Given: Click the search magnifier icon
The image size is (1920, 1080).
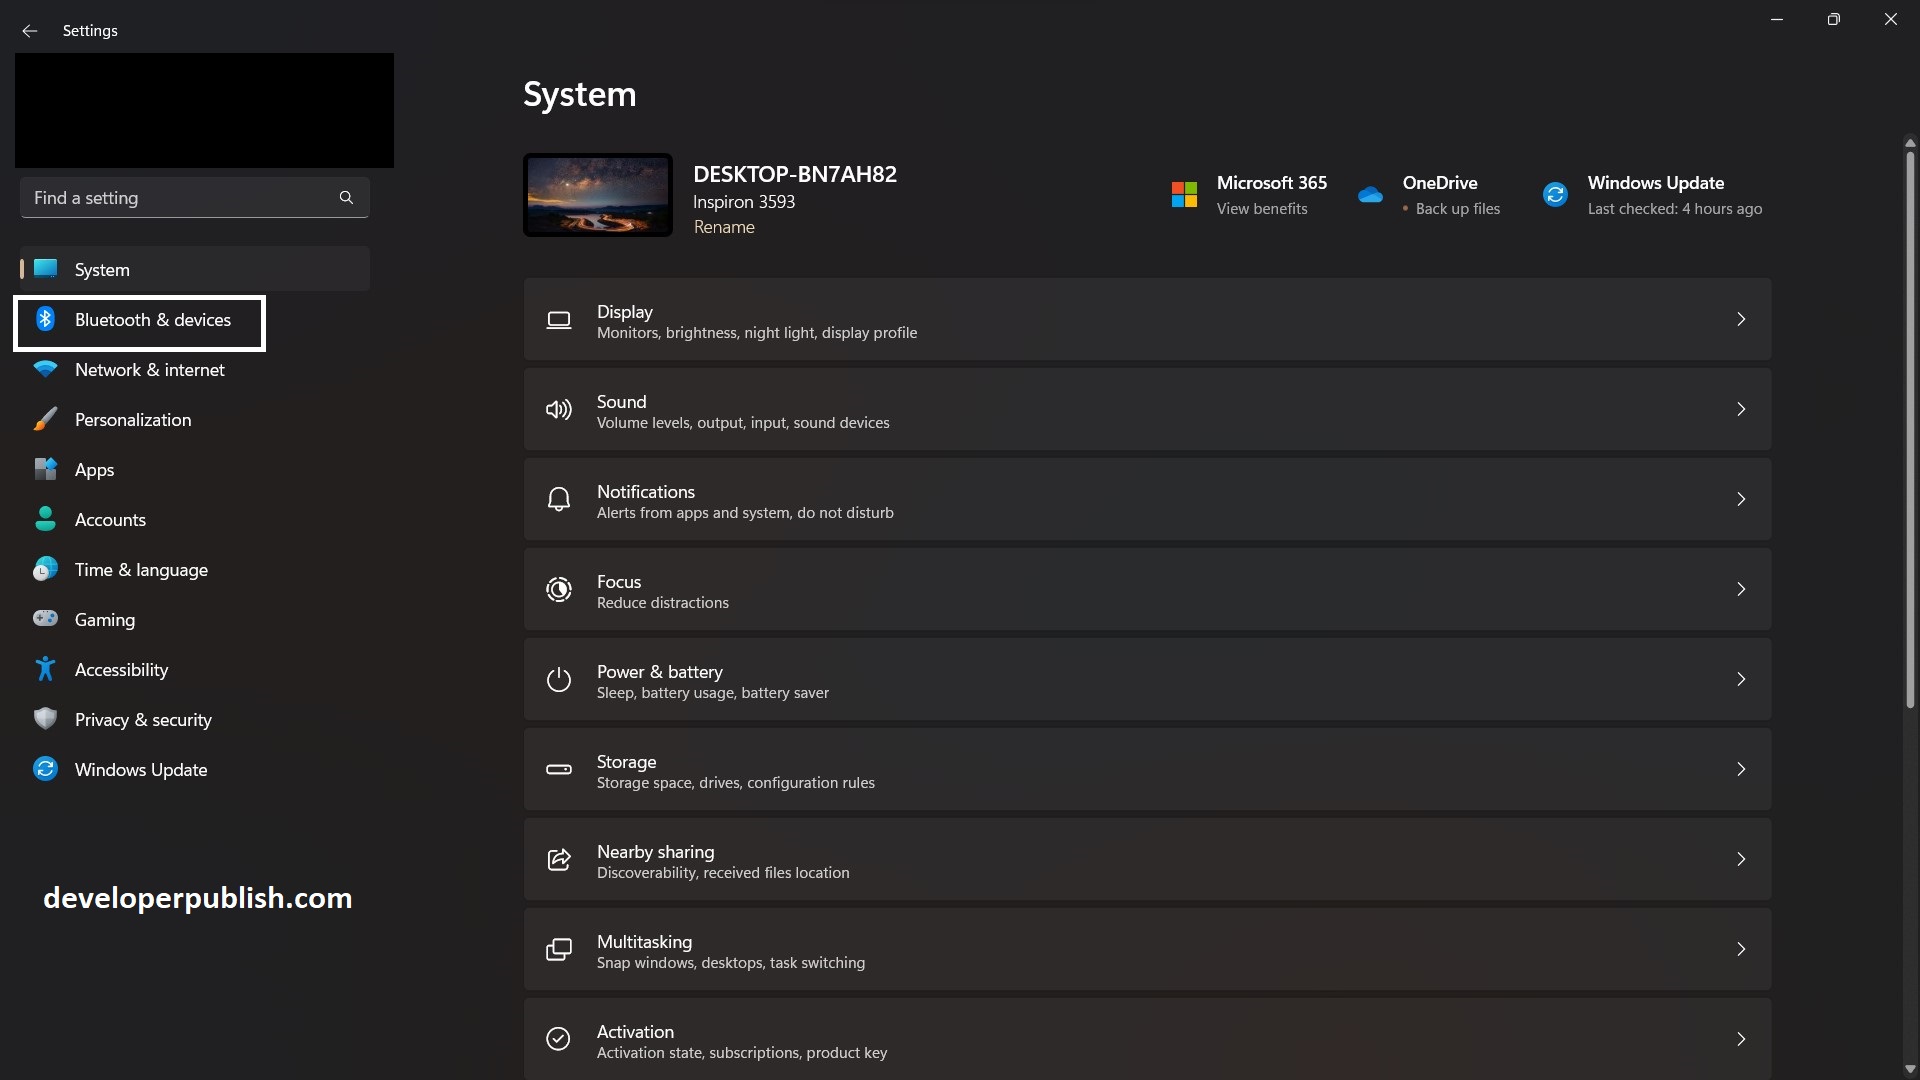Looking at the screenshot, I should (345, 197).
